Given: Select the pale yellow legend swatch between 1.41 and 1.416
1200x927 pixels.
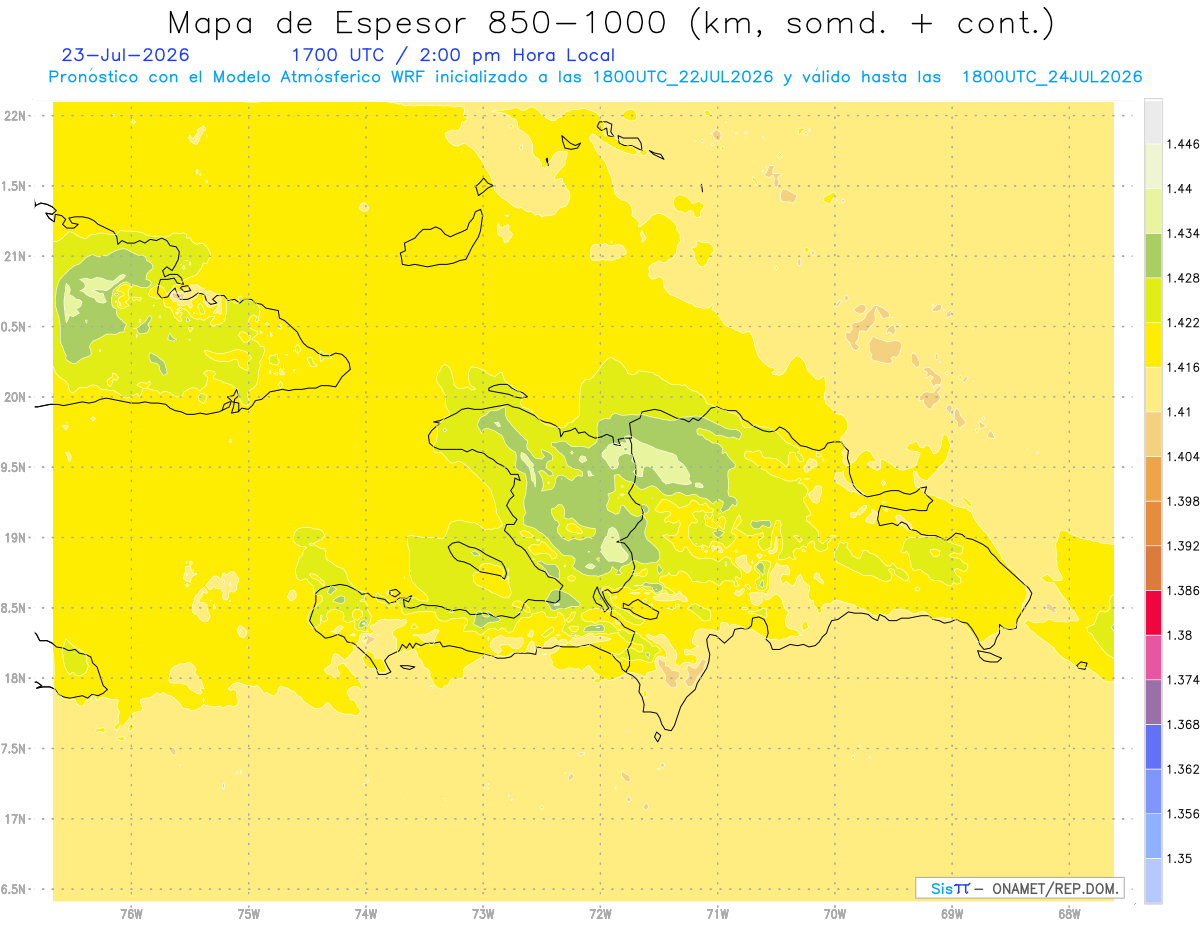Looking at the screenshot, I should (x=1153, y=389).
